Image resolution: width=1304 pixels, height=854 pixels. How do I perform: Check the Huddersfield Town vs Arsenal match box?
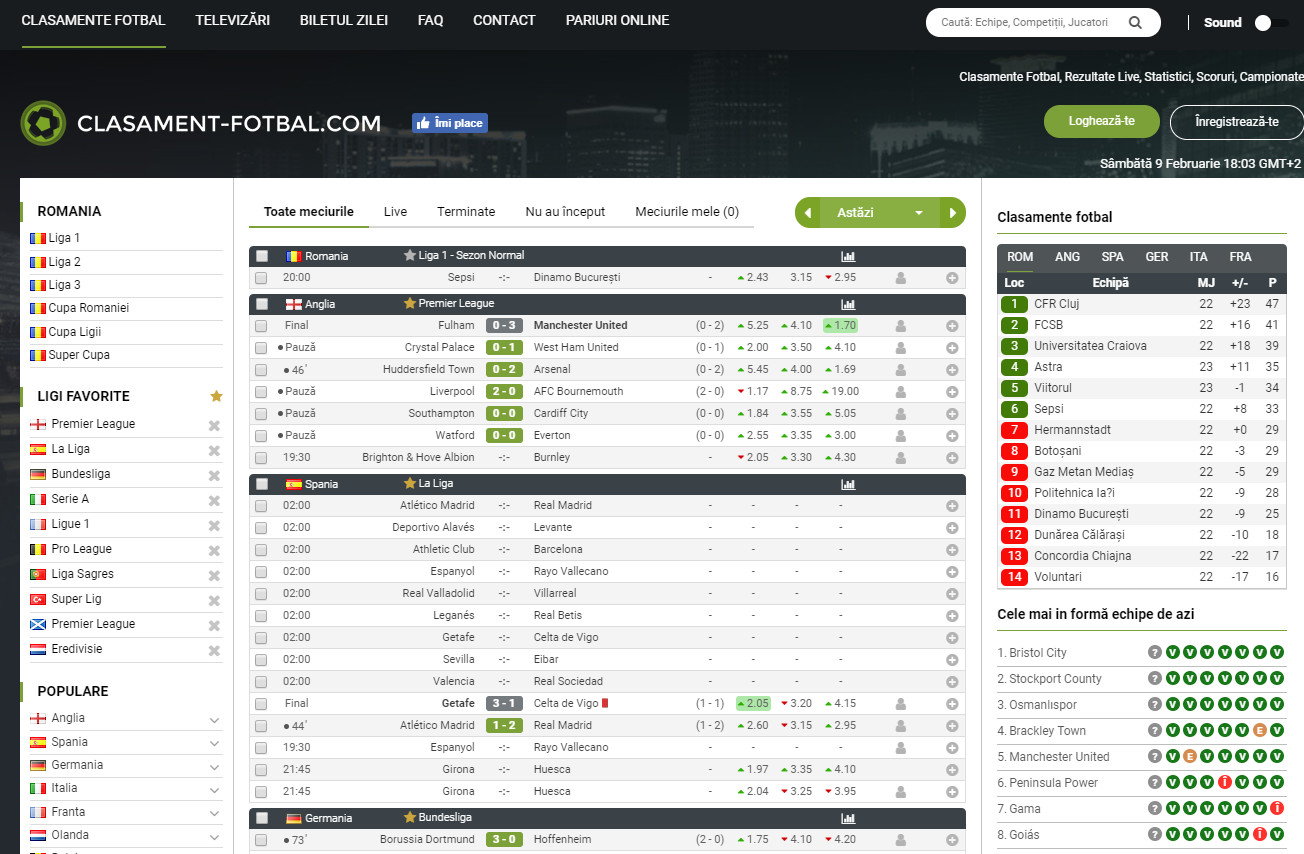pos(261,370)
